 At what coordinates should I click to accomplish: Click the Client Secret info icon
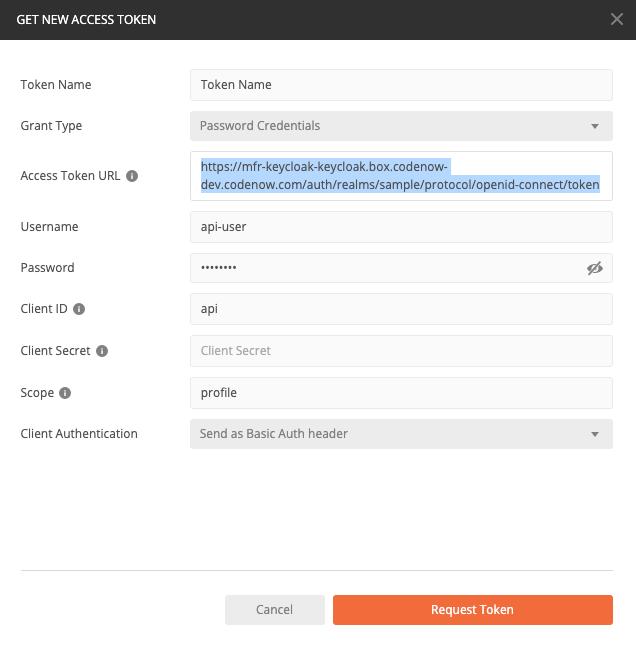[x=102, y=351]
